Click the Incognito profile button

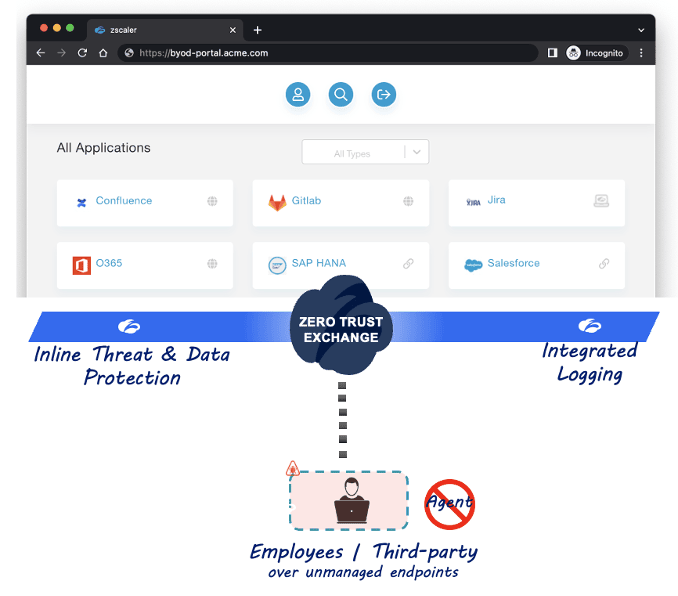pyautogui.click(x=596, y=53)
